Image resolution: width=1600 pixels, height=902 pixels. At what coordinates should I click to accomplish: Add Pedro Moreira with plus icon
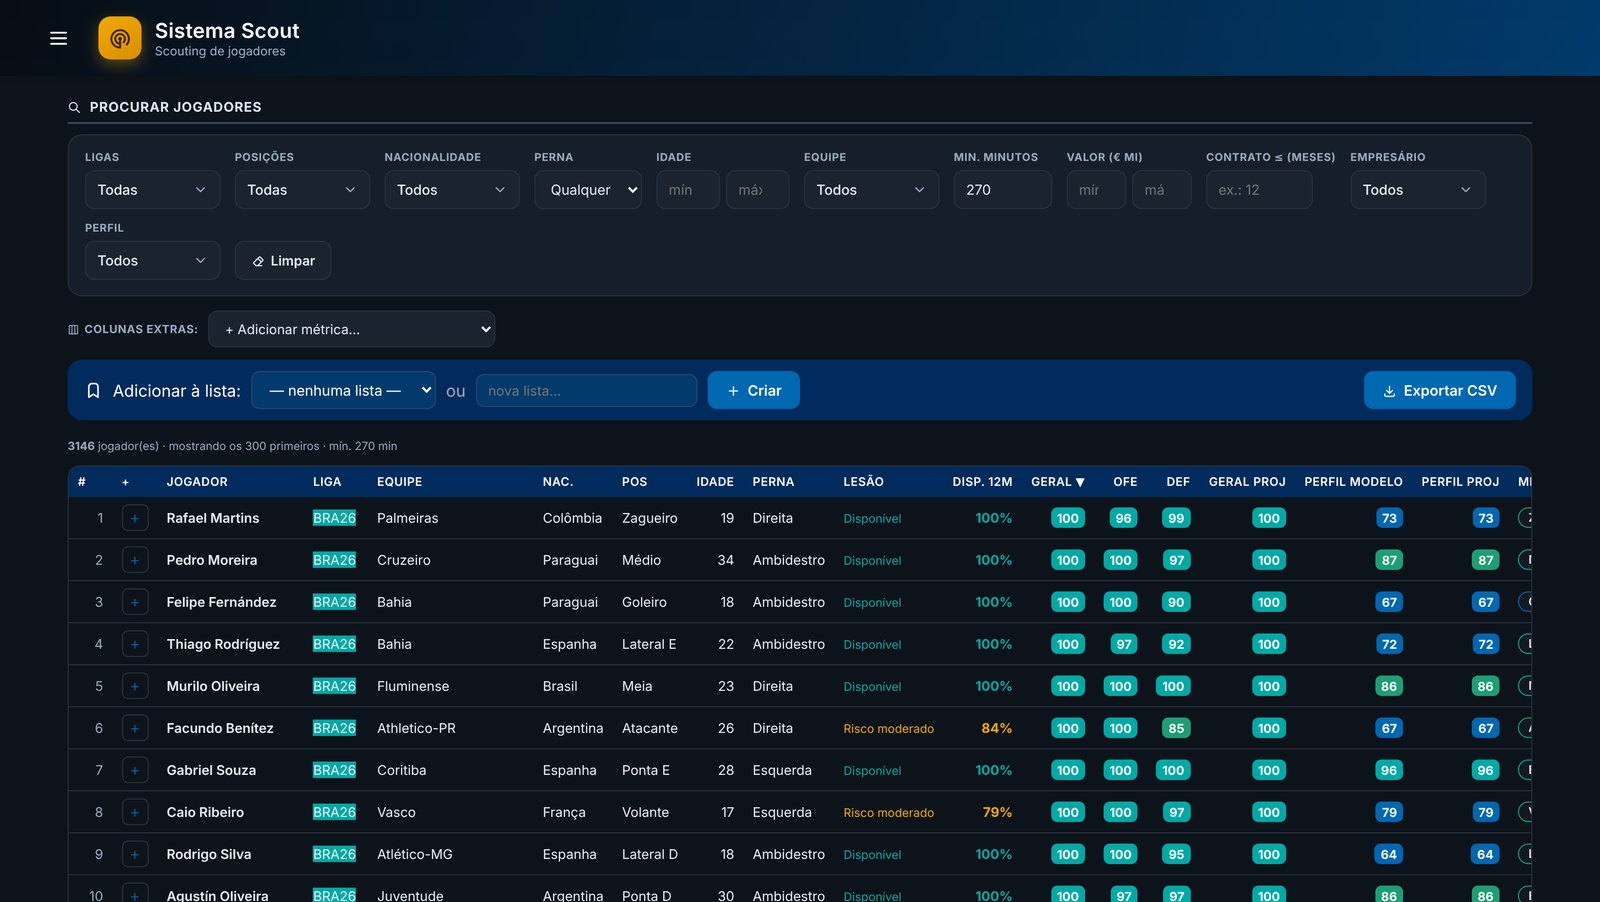tap(135, 560)
